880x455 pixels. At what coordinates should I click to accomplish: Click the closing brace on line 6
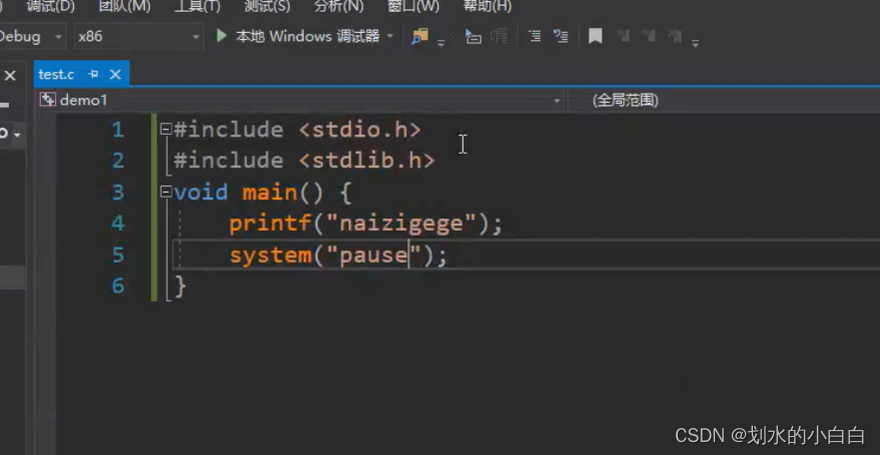[180, 287]
